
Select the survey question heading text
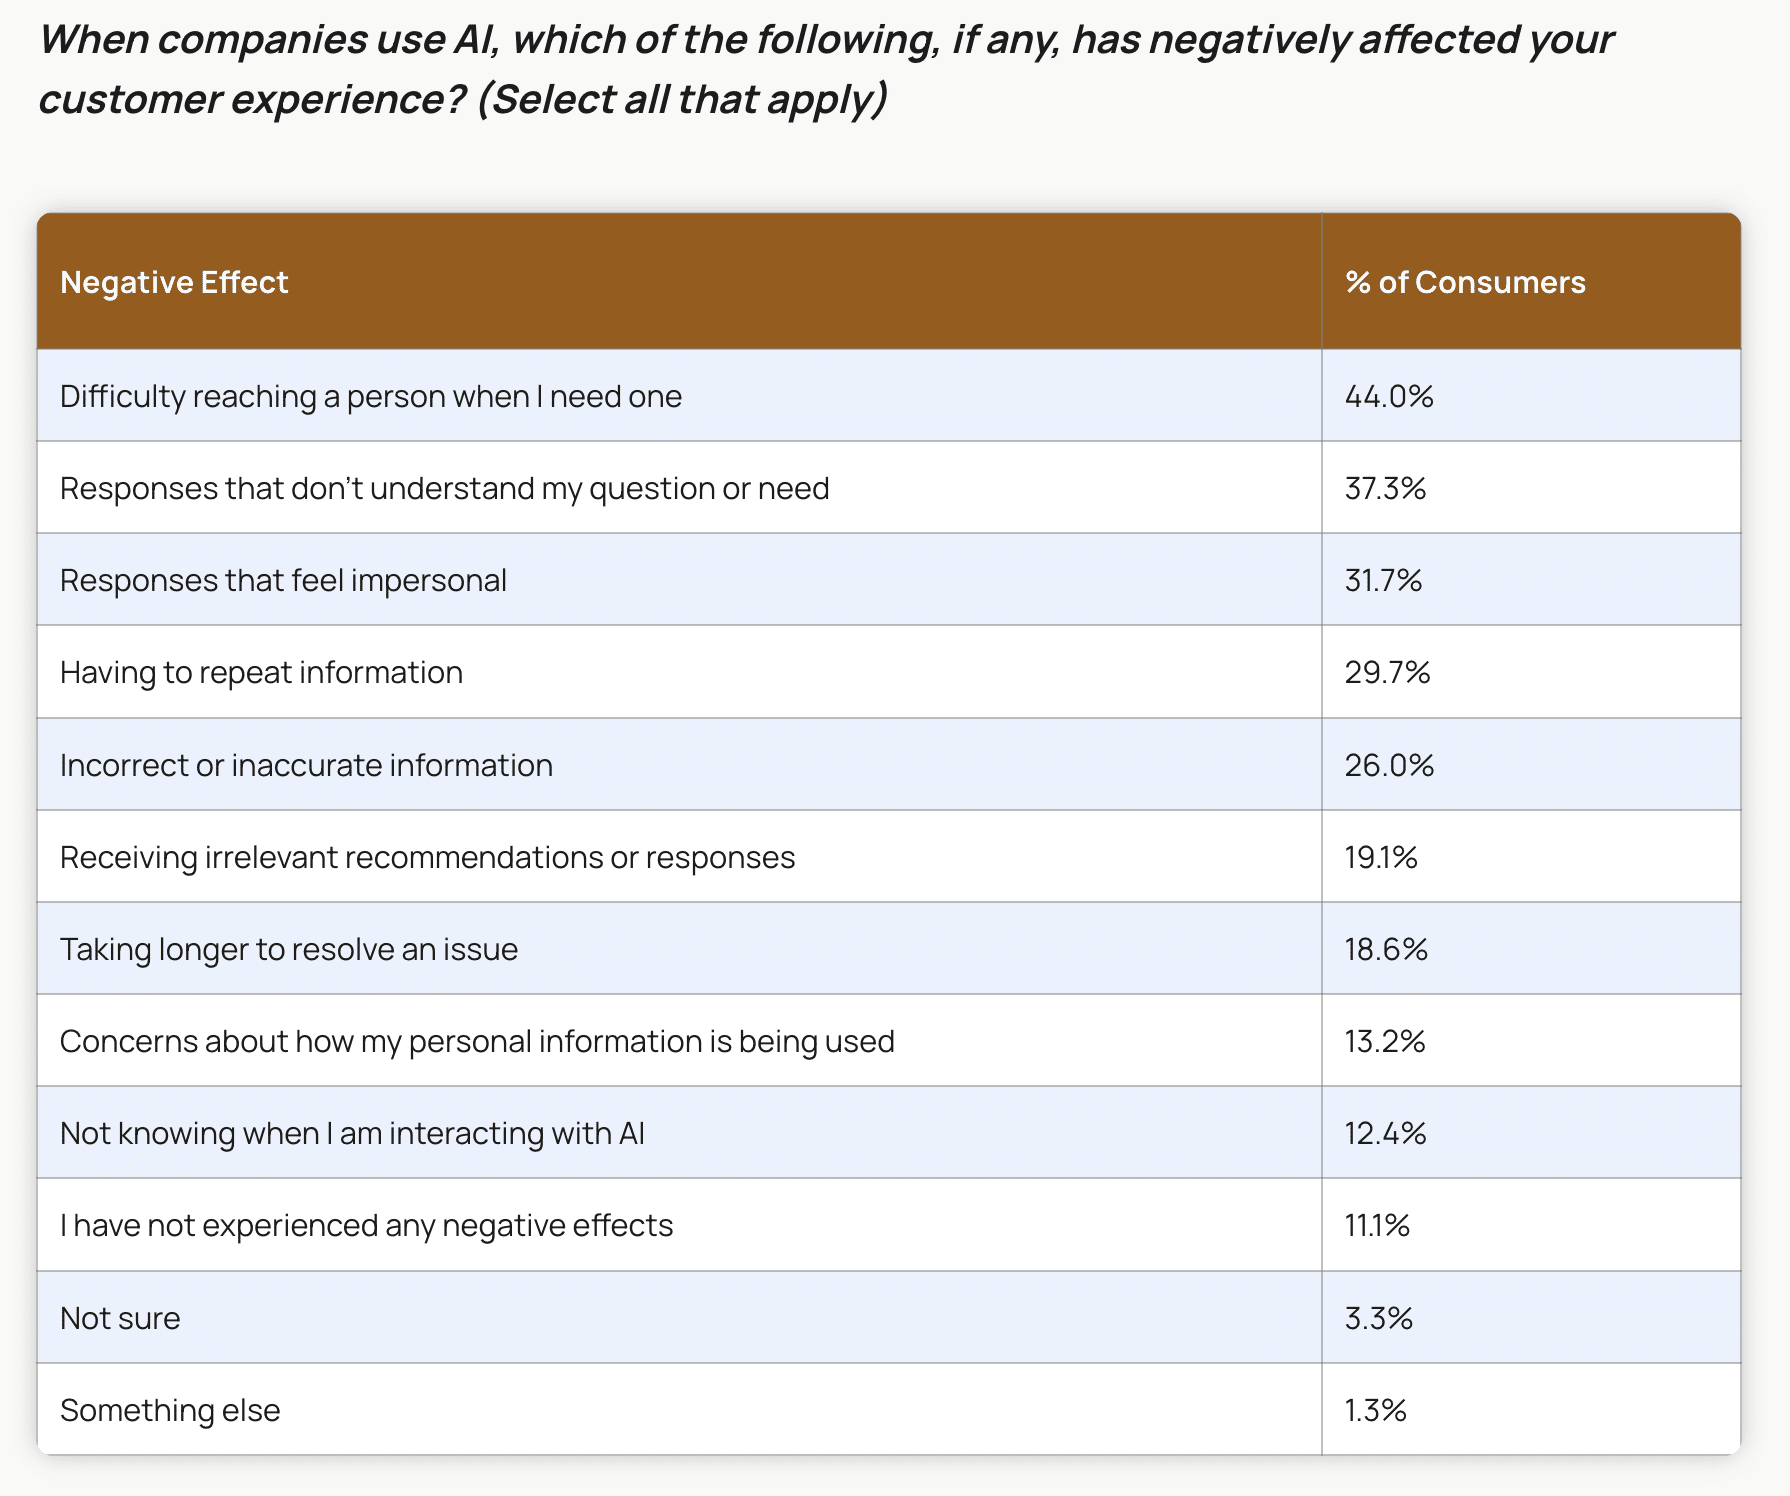[x=826, y=69]
